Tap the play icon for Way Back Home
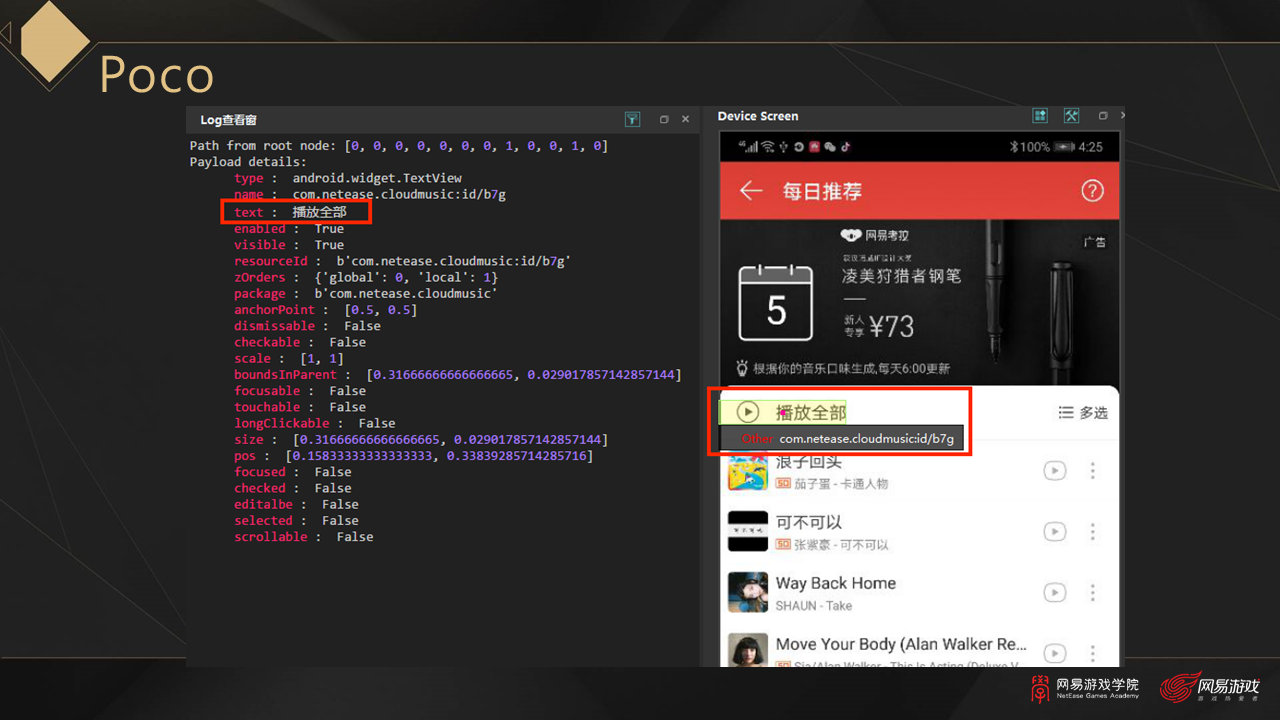Viewport: 1280px width, 720px height. pyautogui.click(x=1054, y=593)
